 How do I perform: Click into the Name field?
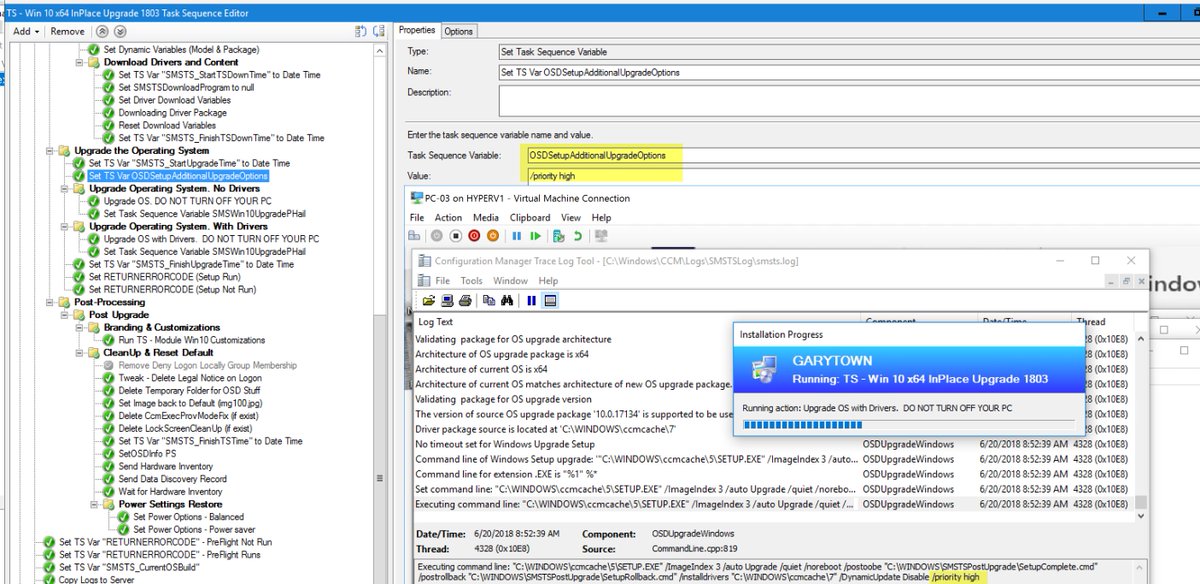coord(849,72)
